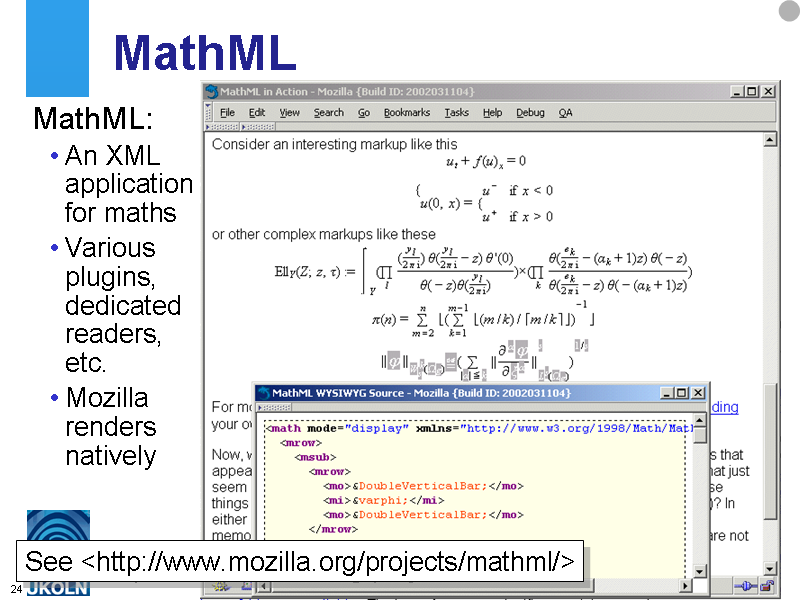The width and height of the screenshot is (800, 600).
Task: Close the MathML in Action window
Action: 768,91
